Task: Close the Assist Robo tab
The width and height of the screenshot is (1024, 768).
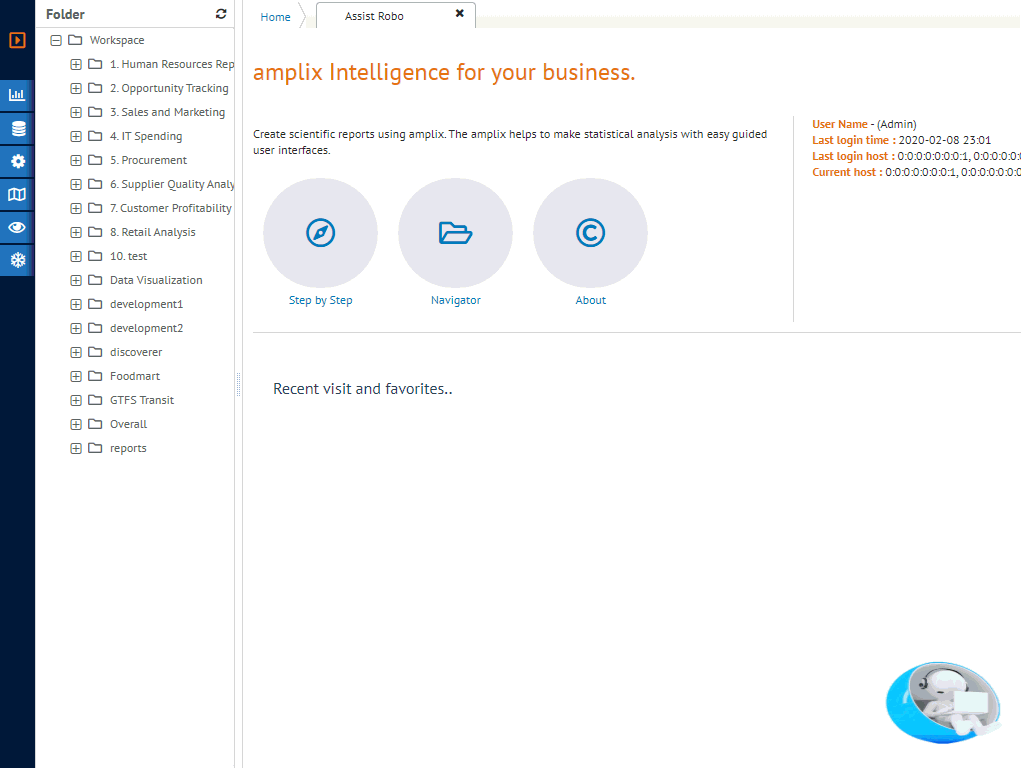Action: (460, 13)
